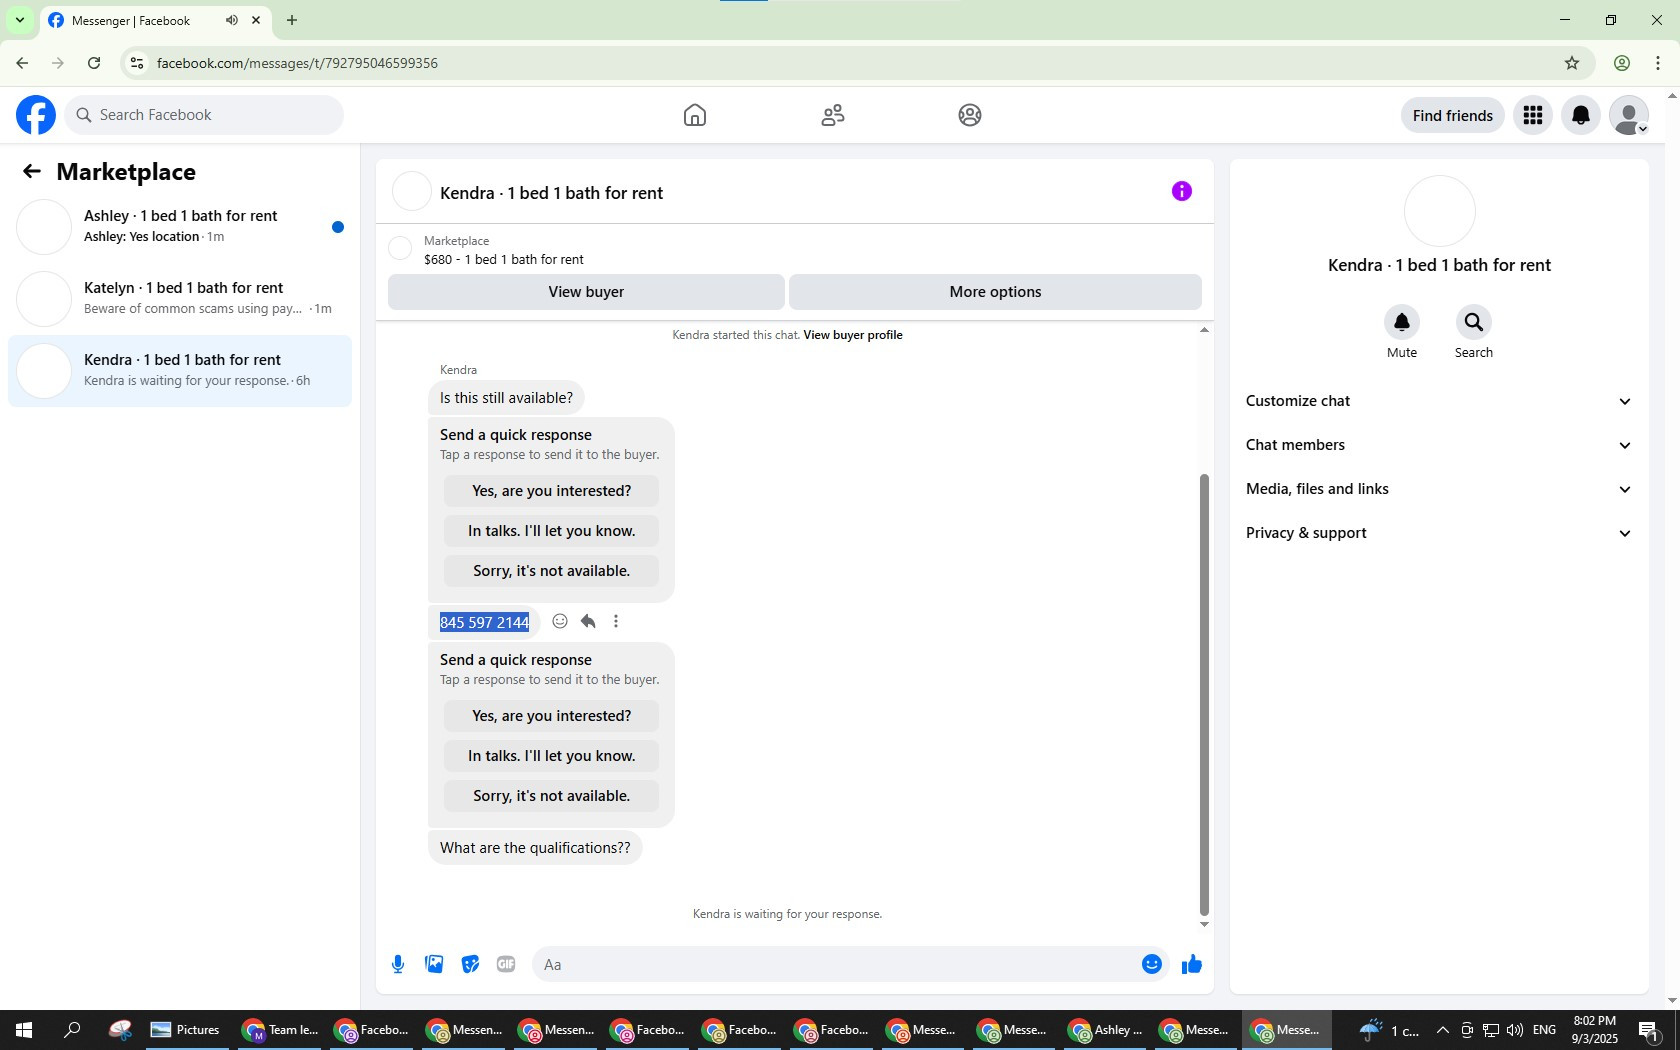This screenshot has height=1050, width=1680.
Task: Click the purple conversation info icon
Action: (1182, 191)
